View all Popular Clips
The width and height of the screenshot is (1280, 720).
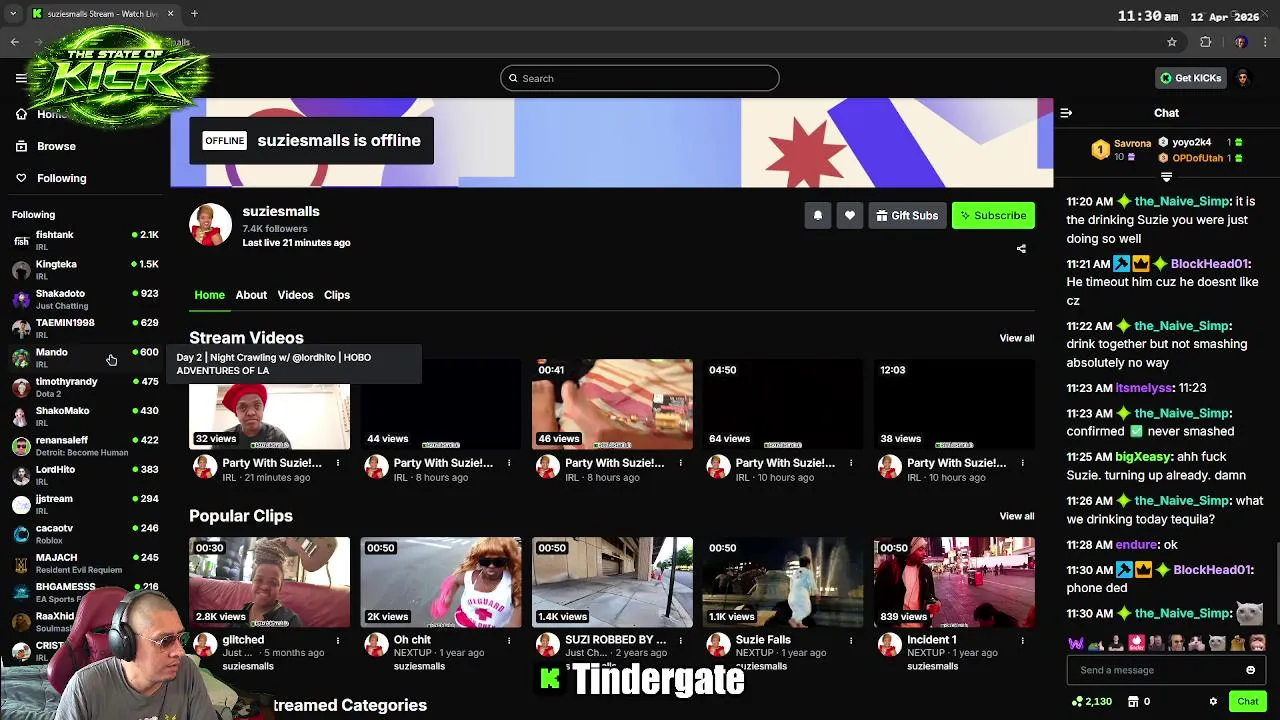pyautogui.click(x=1017, y=516)
